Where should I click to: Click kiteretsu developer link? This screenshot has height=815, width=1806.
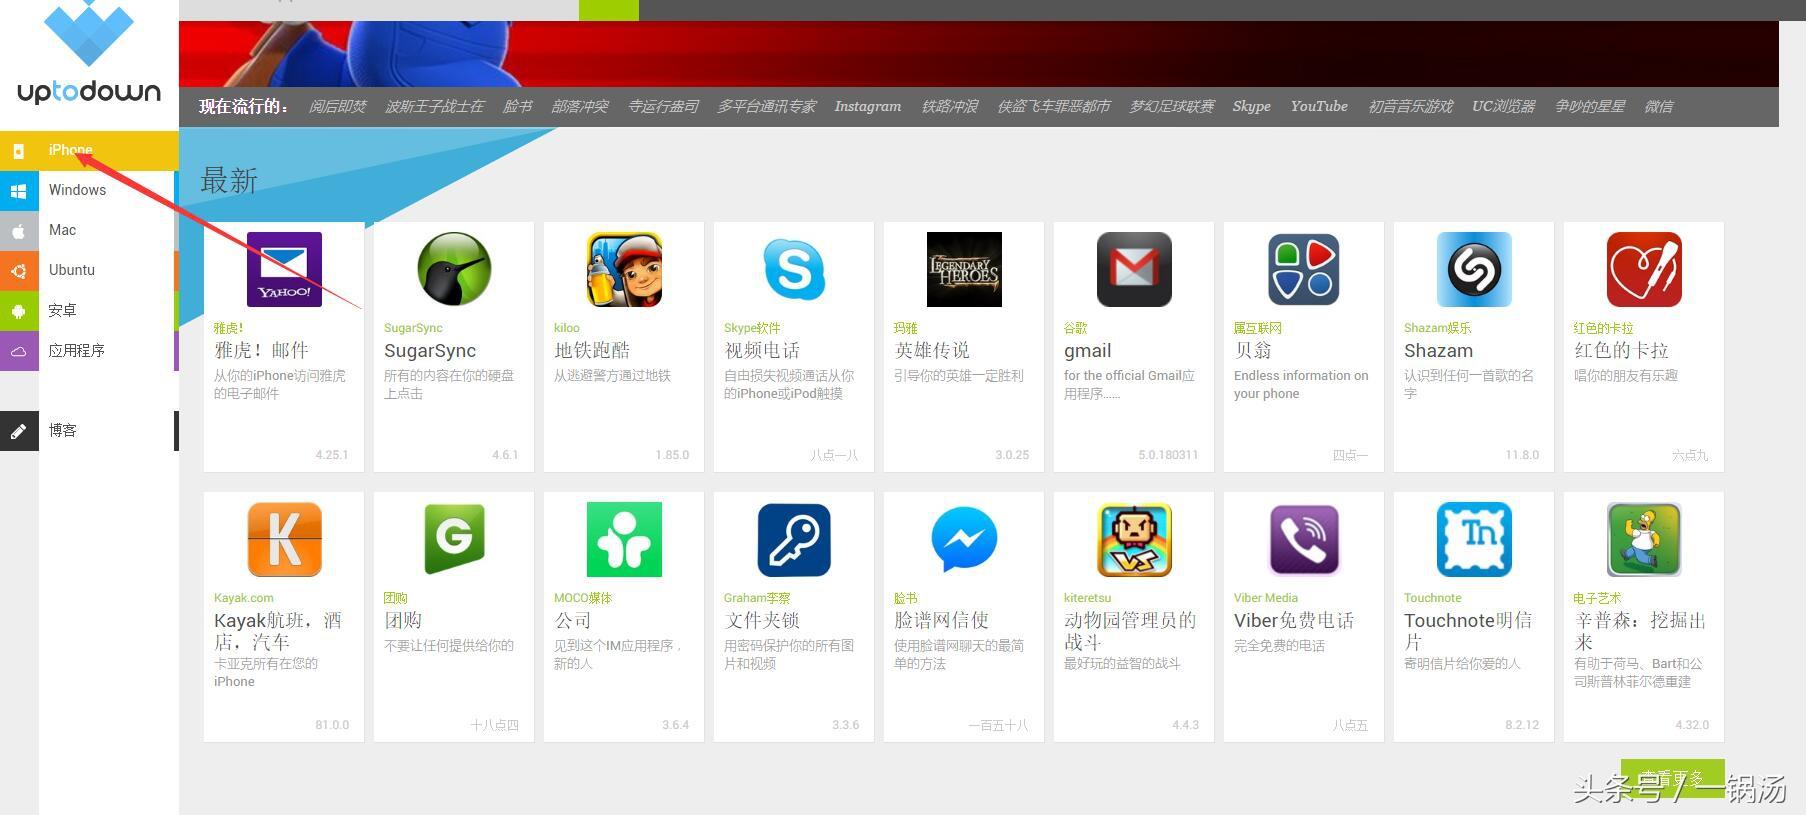(x=1087, y=598)
